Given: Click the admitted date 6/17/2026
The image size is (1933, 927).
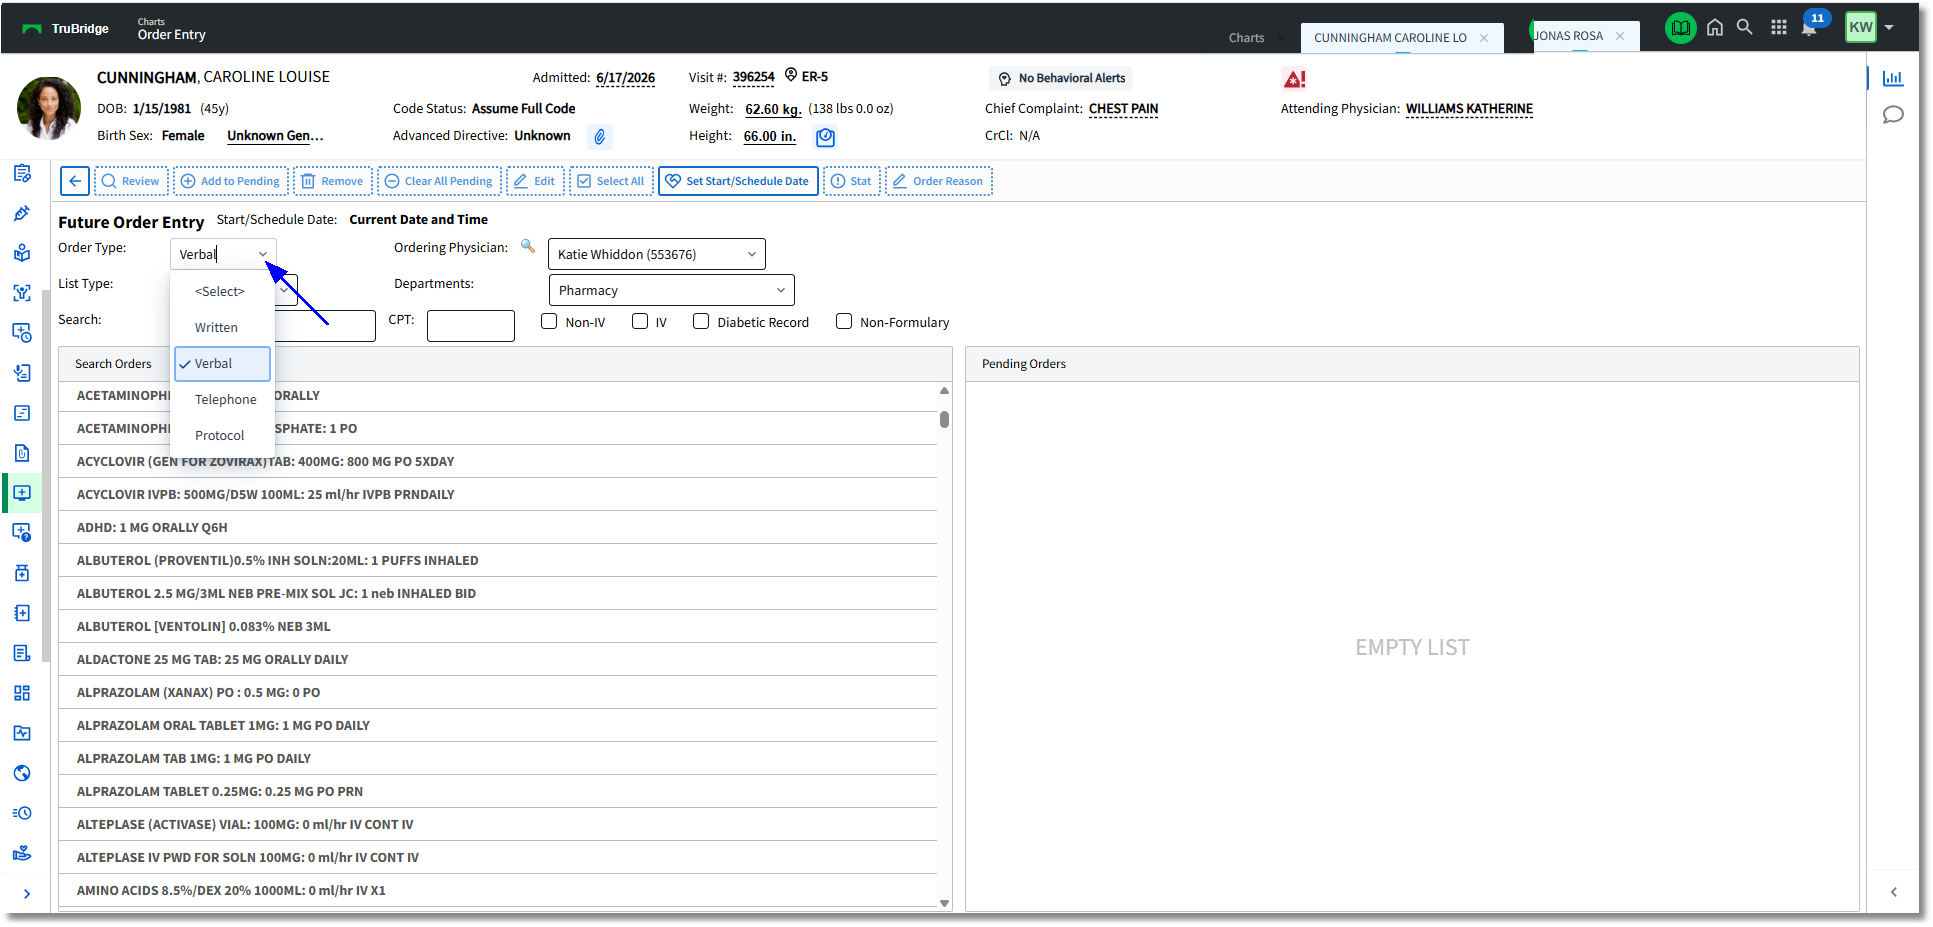Looking at the screenshot, I should 625,78.
